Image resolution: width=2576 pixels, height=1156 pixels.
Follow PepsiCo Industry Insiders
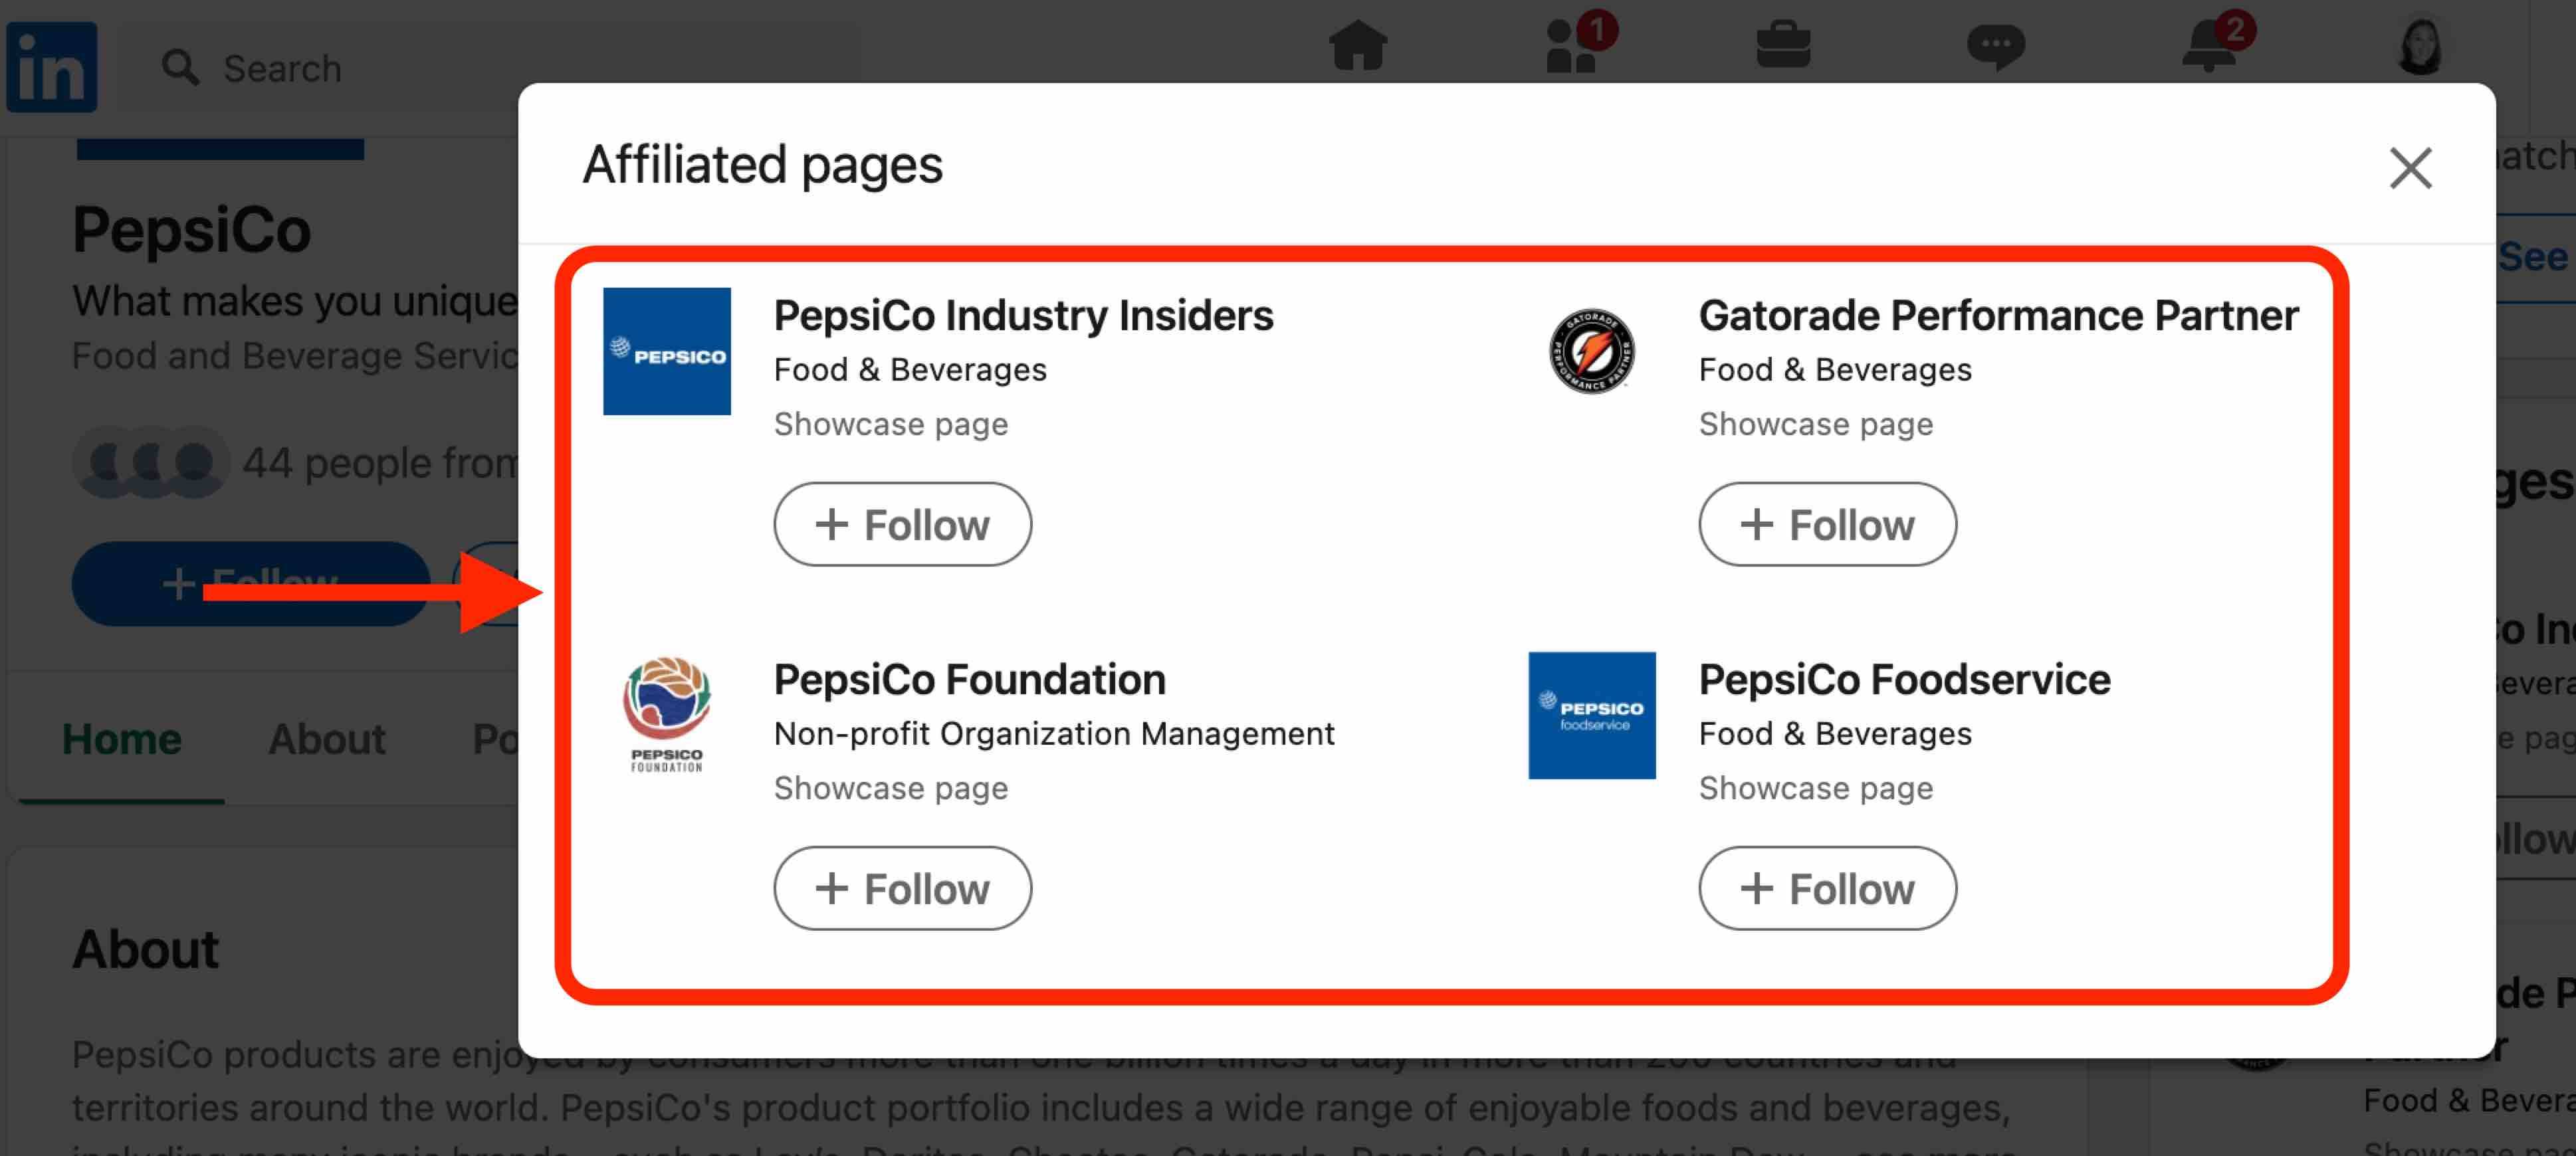pyautogui.click(x=901, y=523)
